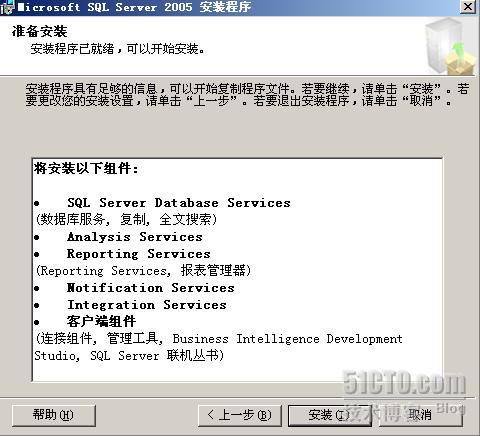This screenshot has height=436, width=480.
Task: Cancel setup with the 取消 button
Action: (x=421, y=415)
